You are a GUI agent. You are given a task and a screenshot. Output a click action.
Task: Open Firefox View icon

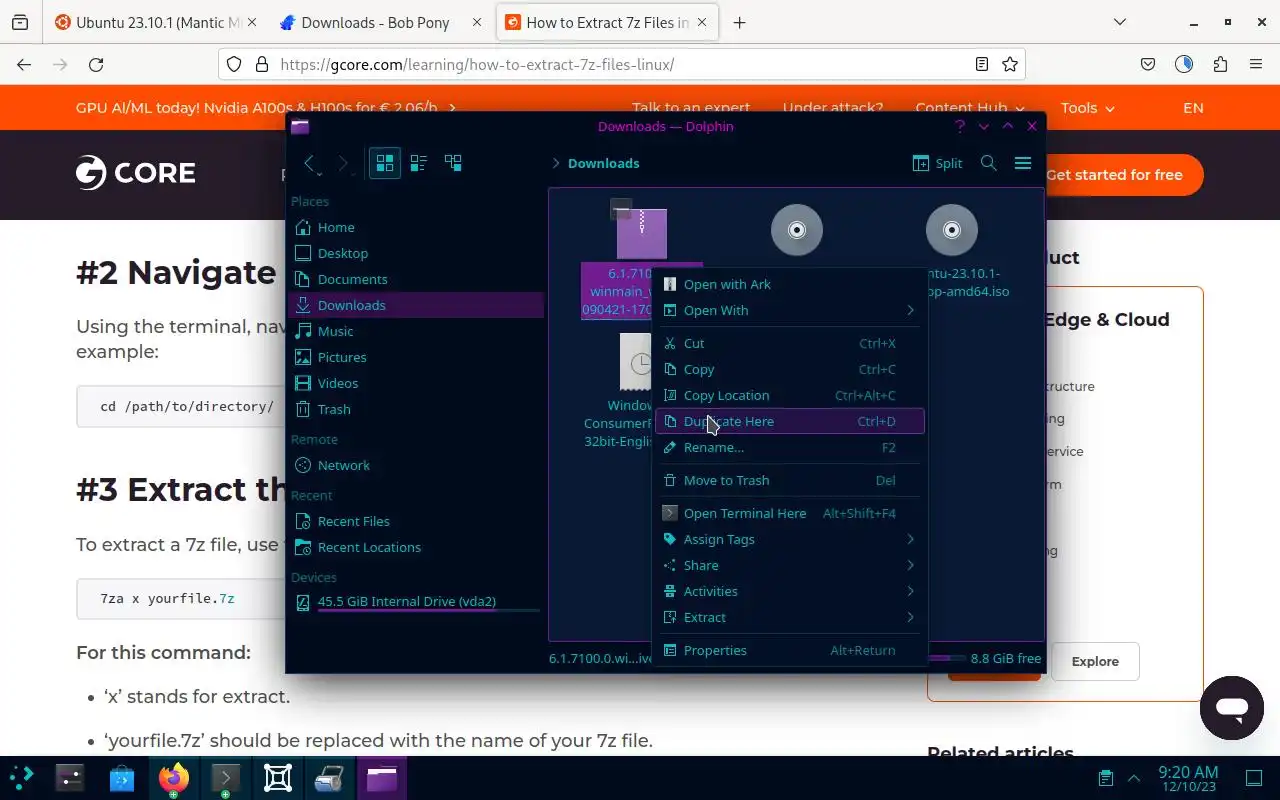tap(20, 22)
